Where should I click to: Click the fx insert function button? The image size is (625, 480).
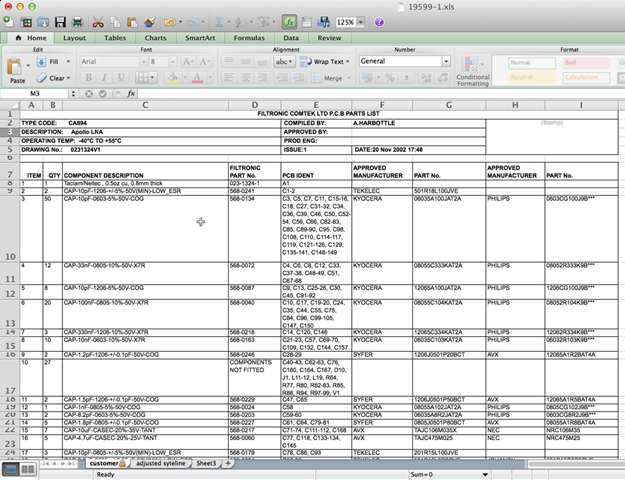[x=131, y=93]
